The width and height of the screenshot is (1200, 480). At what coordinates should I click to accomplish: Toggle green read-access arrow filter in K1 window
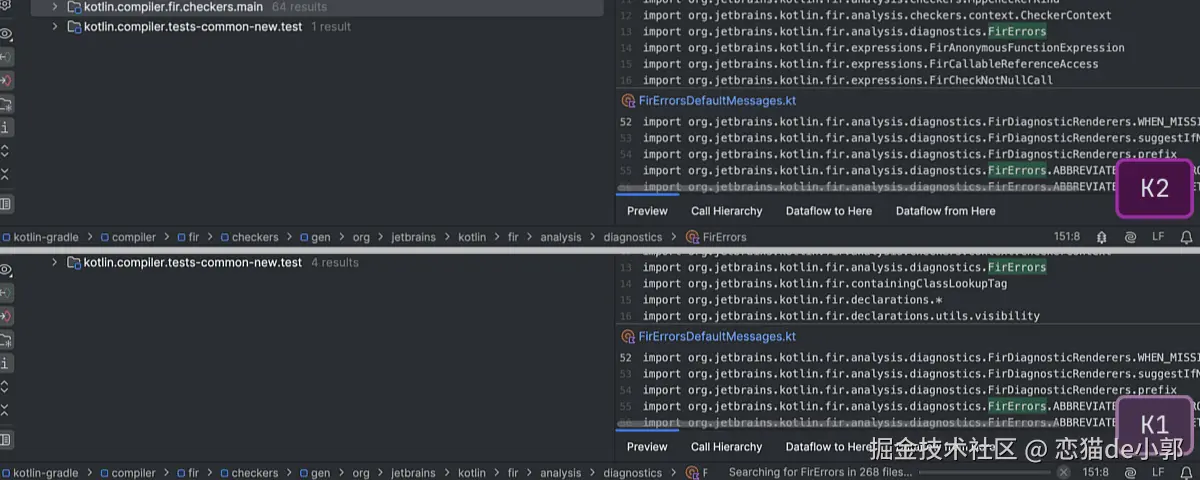(6, 293)
